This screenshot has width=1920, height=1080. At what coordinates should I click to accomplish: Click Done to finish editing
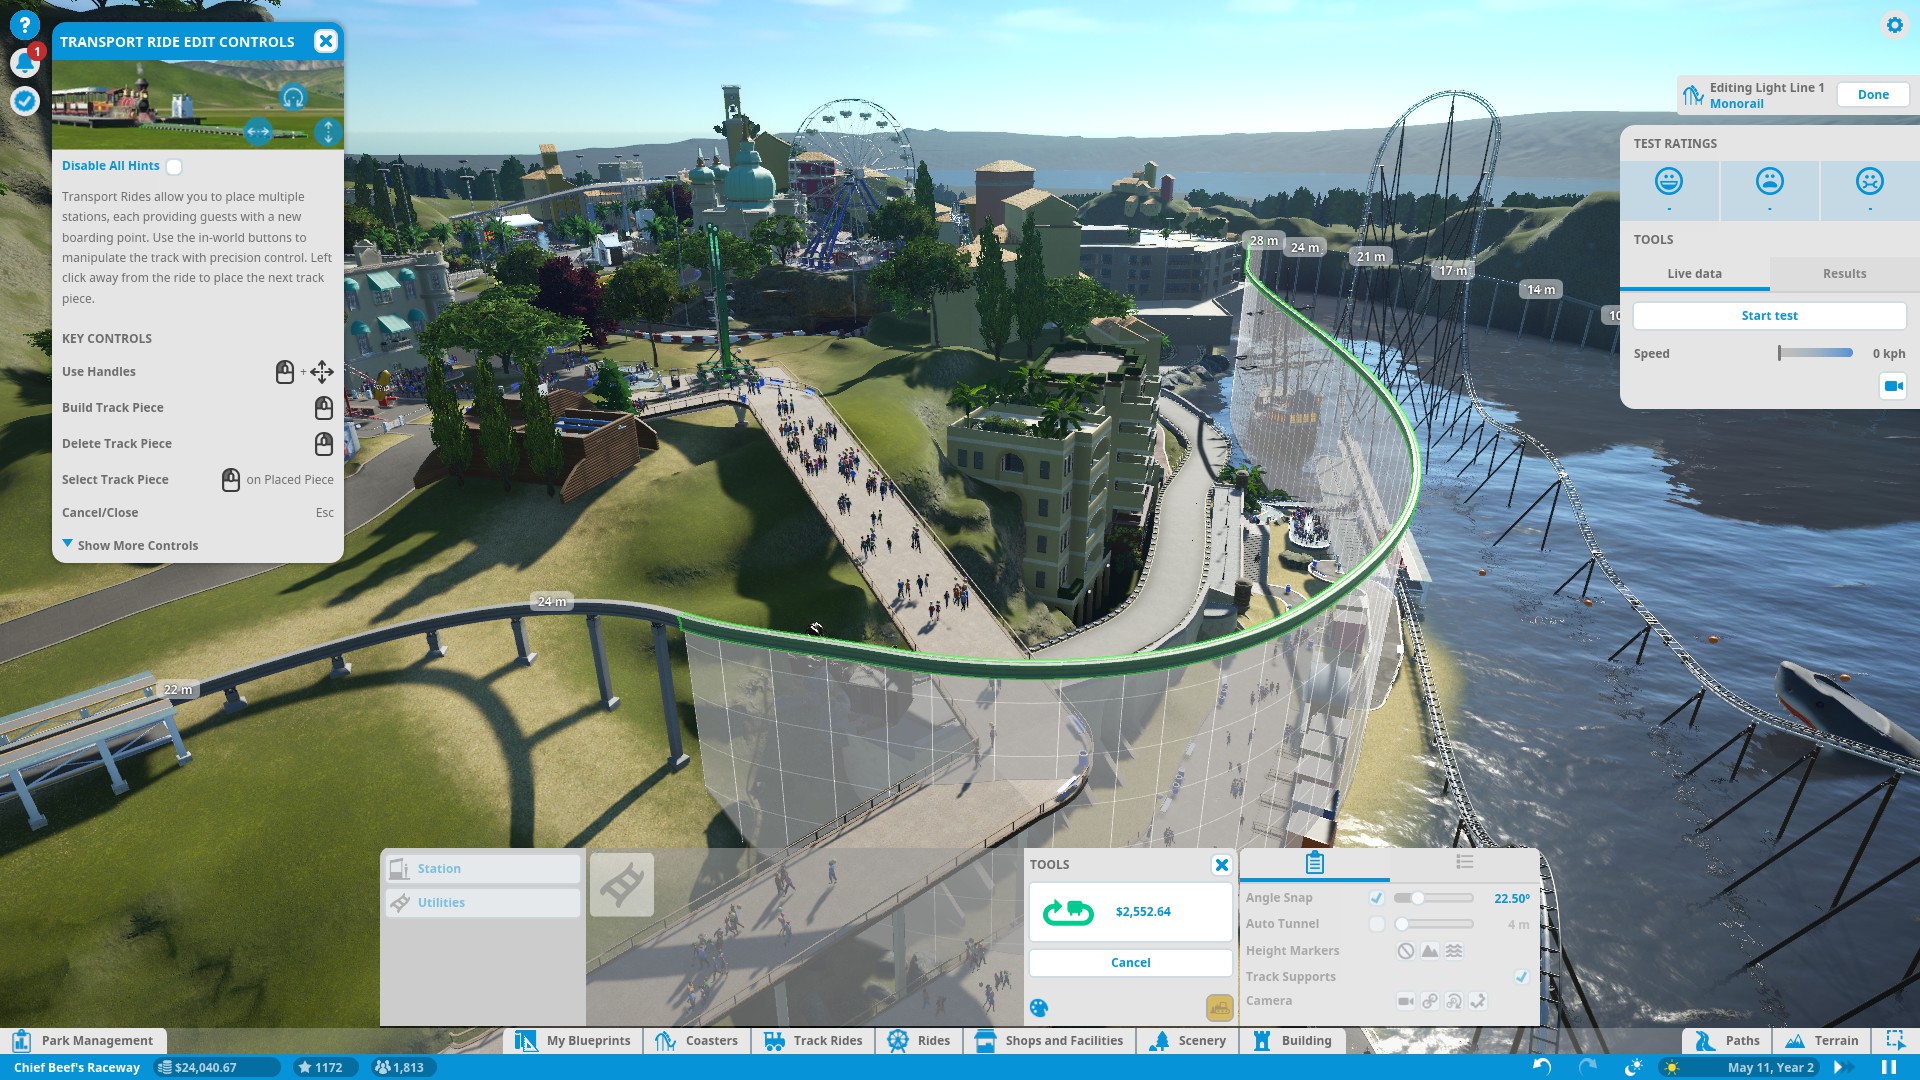[1872, 95]
